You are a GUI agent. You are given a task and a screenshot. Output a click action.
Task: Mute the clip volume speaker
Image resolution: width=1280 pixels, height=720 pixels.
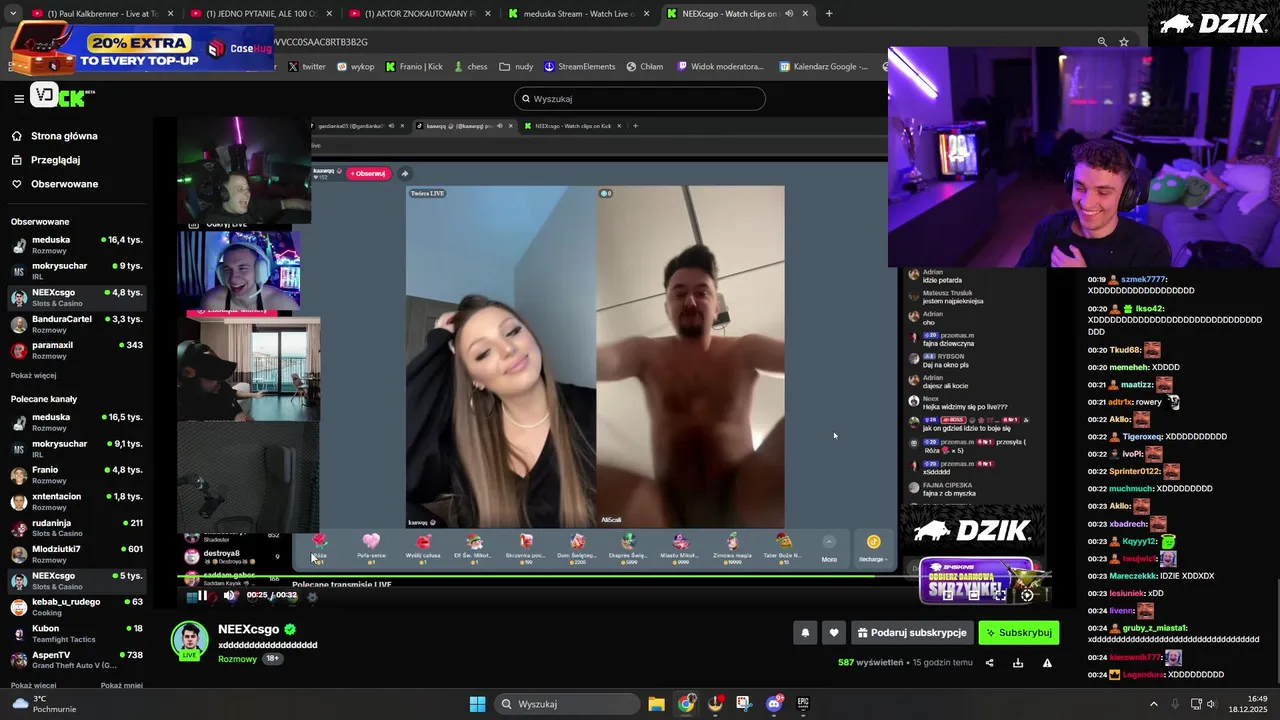tap(229, 595)
